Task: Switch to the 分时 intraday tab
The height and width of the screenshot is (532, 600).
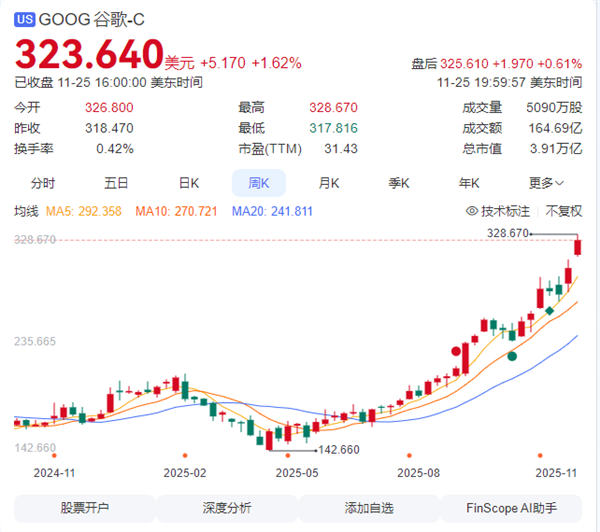Action: pos(43,183)
